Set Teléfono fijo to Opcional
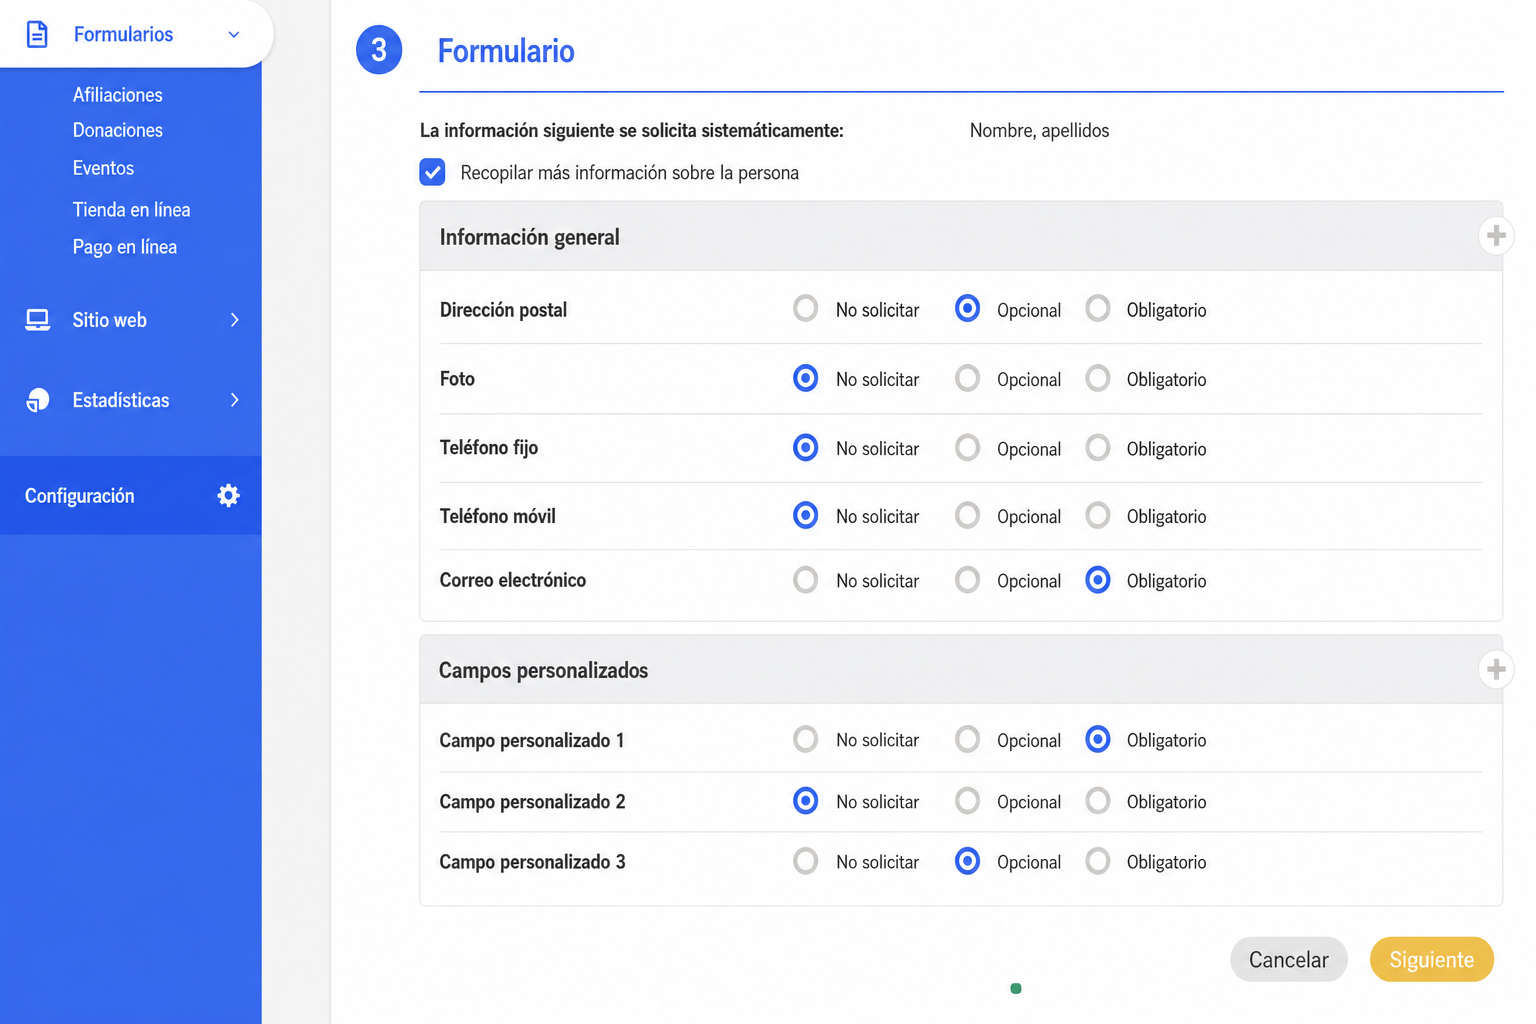Viewport: 1536px width, 1024px height. [967, 447]
